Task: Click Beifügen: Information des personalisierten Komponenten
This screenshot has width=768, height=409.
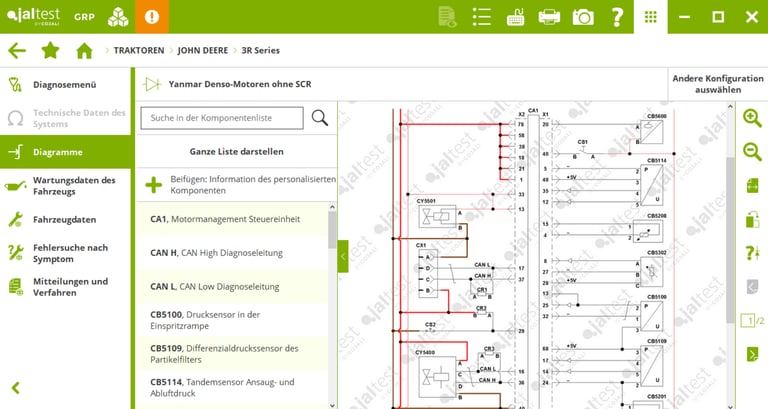Action: (237, 185)
